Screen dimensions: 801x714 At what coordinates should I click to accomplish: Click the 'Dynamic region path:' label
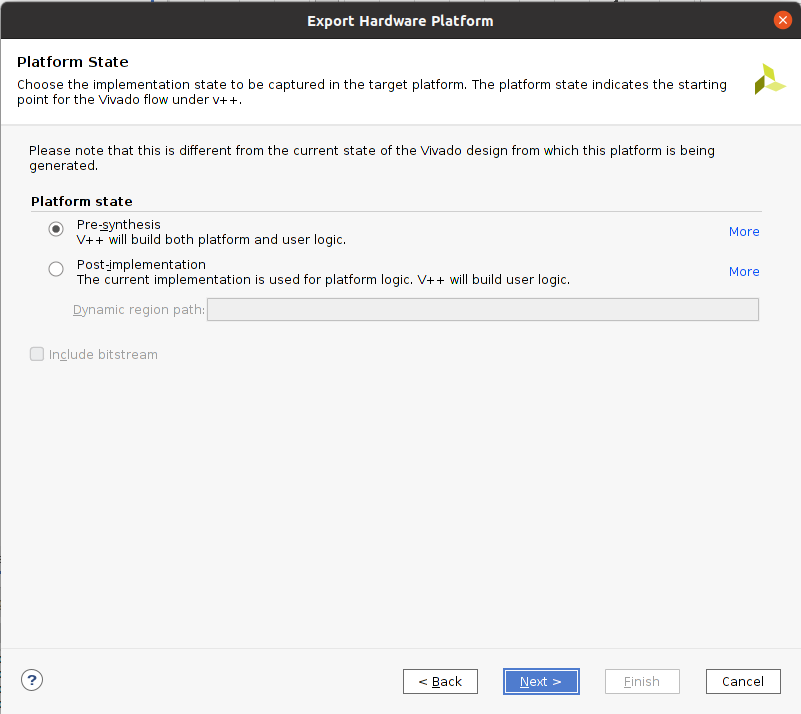click(x=139, y=310)
